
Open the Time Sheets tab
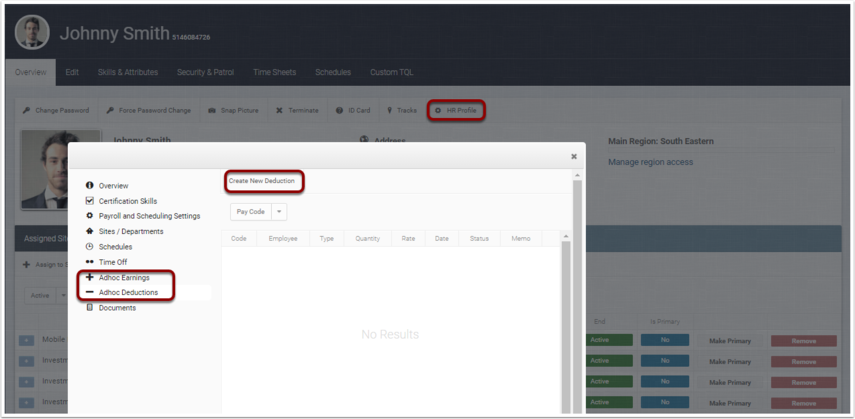(274, 72)
